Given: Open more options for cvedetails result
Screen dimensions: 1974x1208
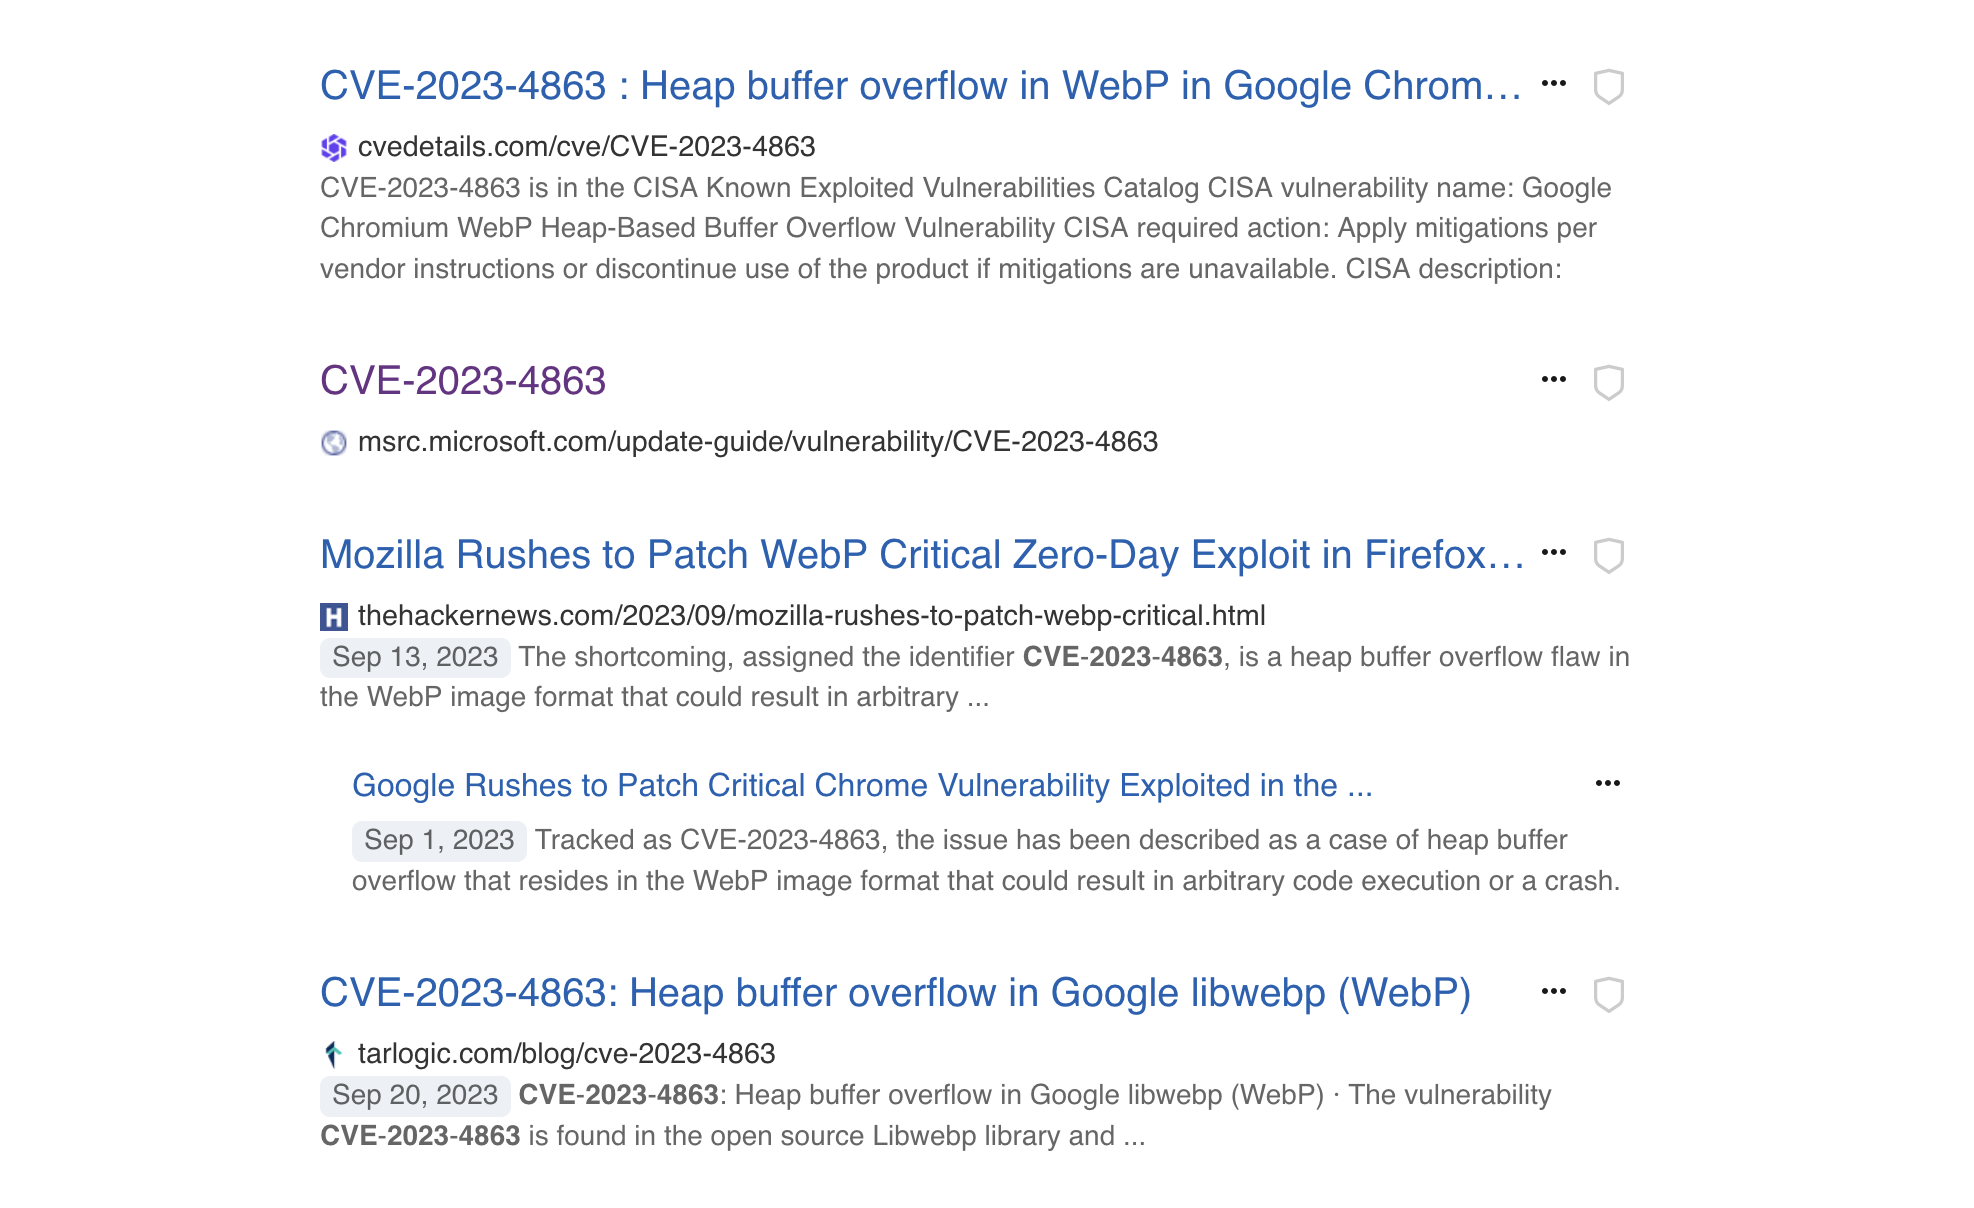Looking at the screenshot, I should click(x=1554, y=84).
